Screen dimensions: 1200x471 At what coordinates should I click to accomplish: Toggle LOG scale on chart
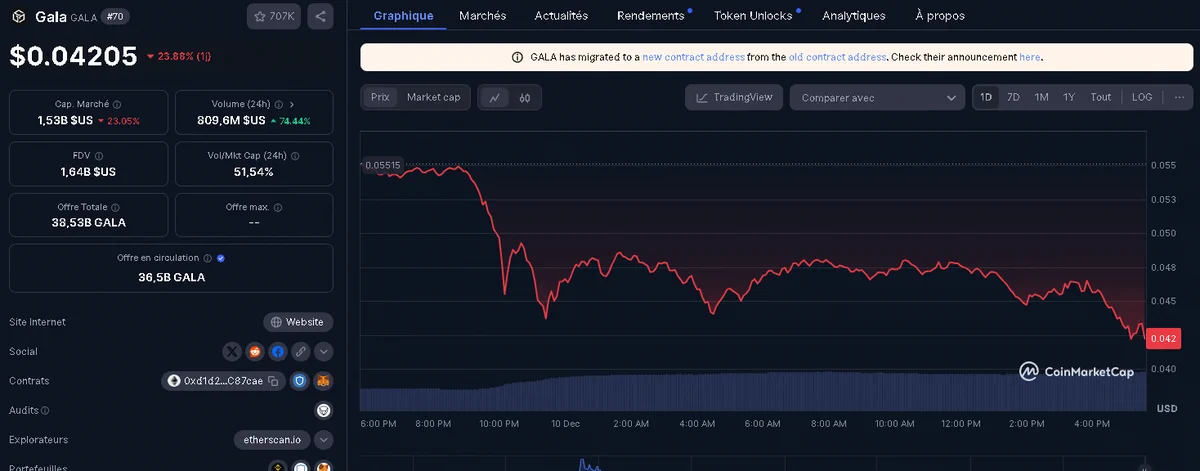click(1142, 97)
